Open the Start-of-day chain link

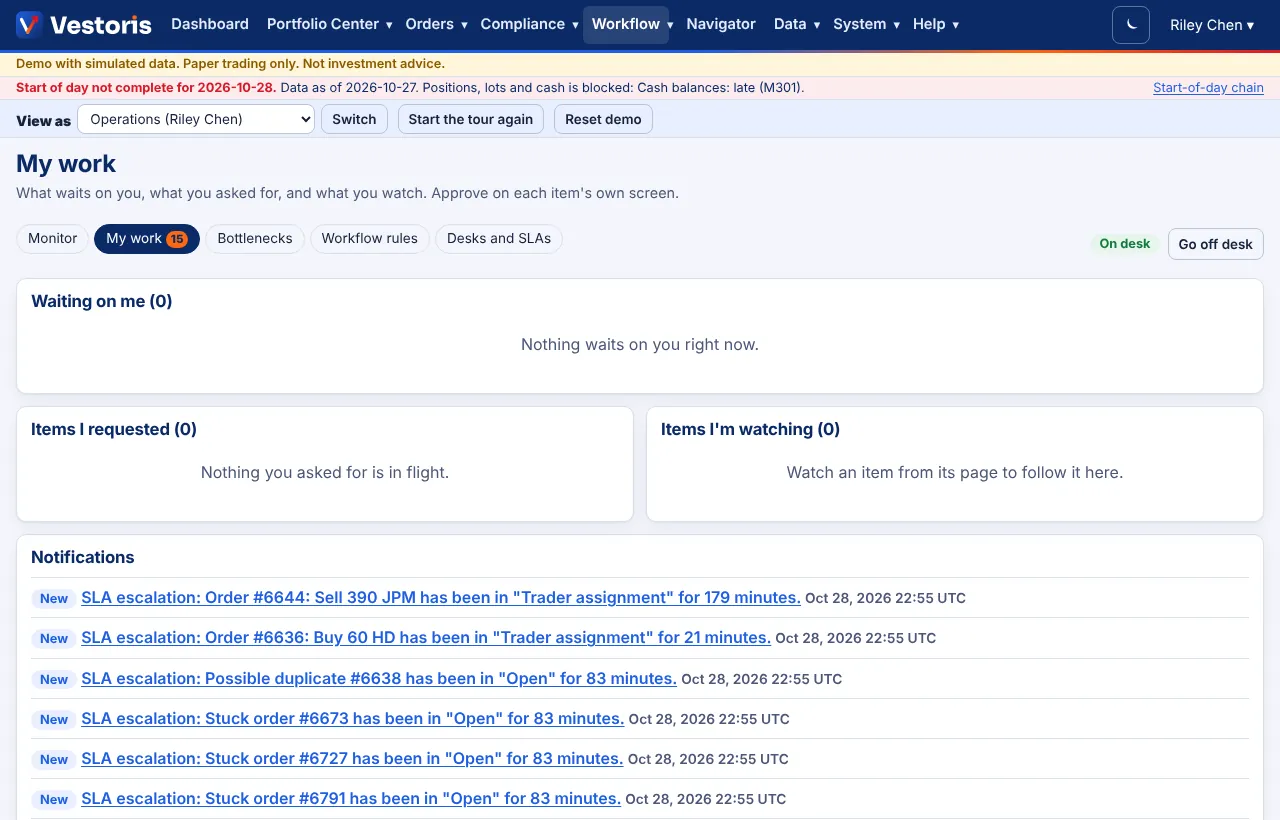coord(1208,88)
